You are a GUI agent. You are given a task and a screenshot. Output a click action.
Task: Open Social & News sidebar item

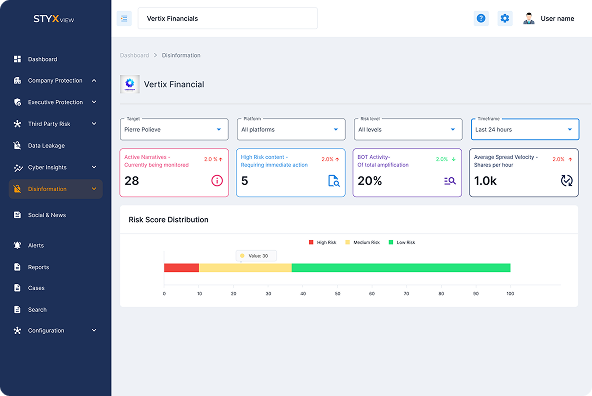56,215
